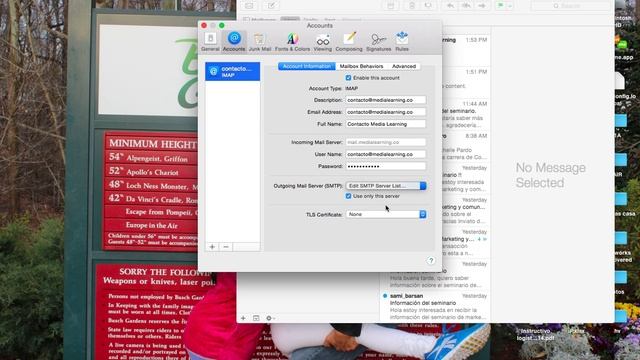This screenshot has width=640, height=360.
Task: Open the sami_barsan message in Mail list
Action: [x=435, y=306]
